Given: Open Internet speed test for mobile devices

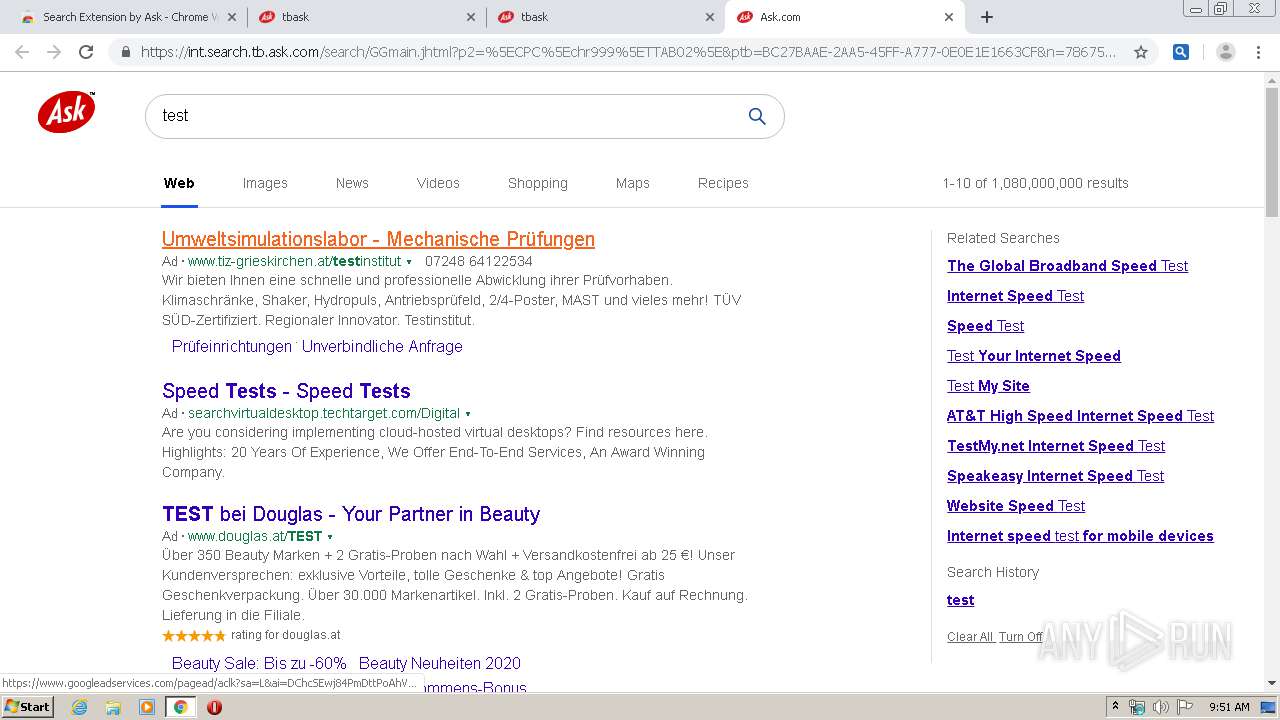Looking at the screenshot, I should 1080,536.
